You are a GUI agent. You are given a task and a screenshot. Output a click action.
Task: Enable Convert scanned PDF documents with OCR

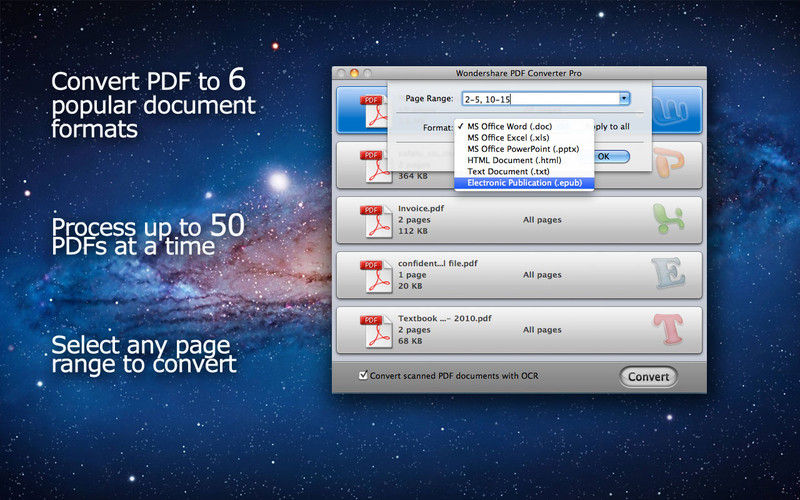coord(363,376)
